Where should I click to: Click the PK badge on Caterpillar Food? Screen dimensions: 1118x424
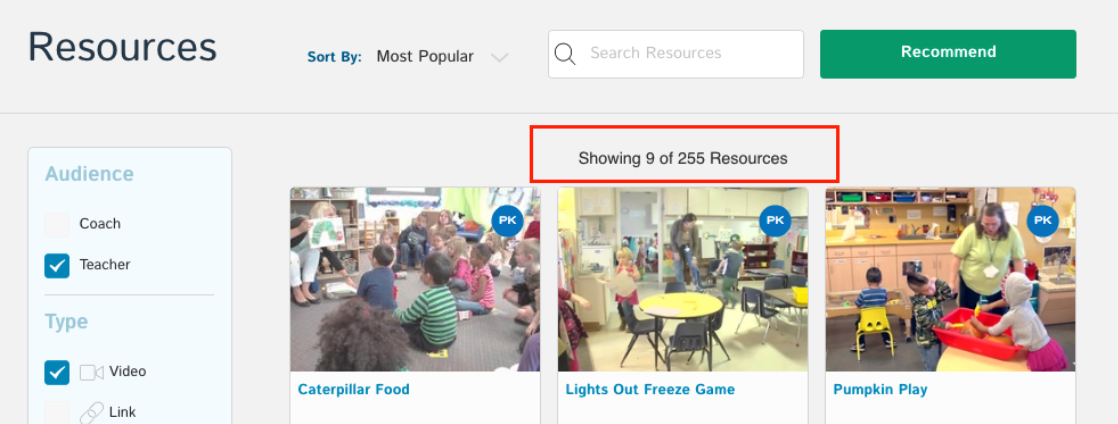[x=507, y=220]
